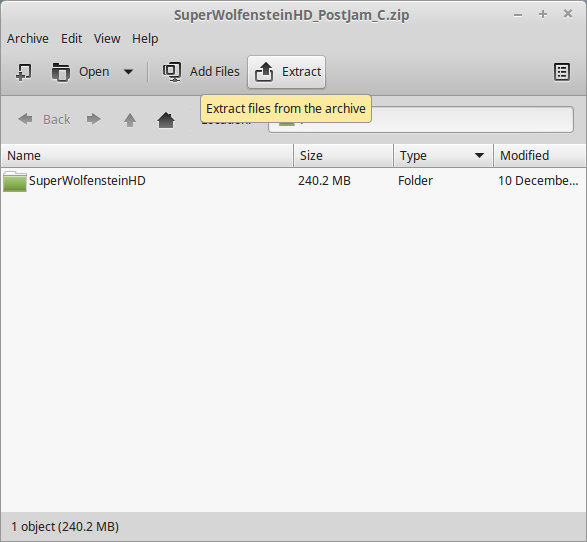Sort by the Type column header
Image resolution: width=587 pixels, height=542 pixels.
[x=443, y=155]
